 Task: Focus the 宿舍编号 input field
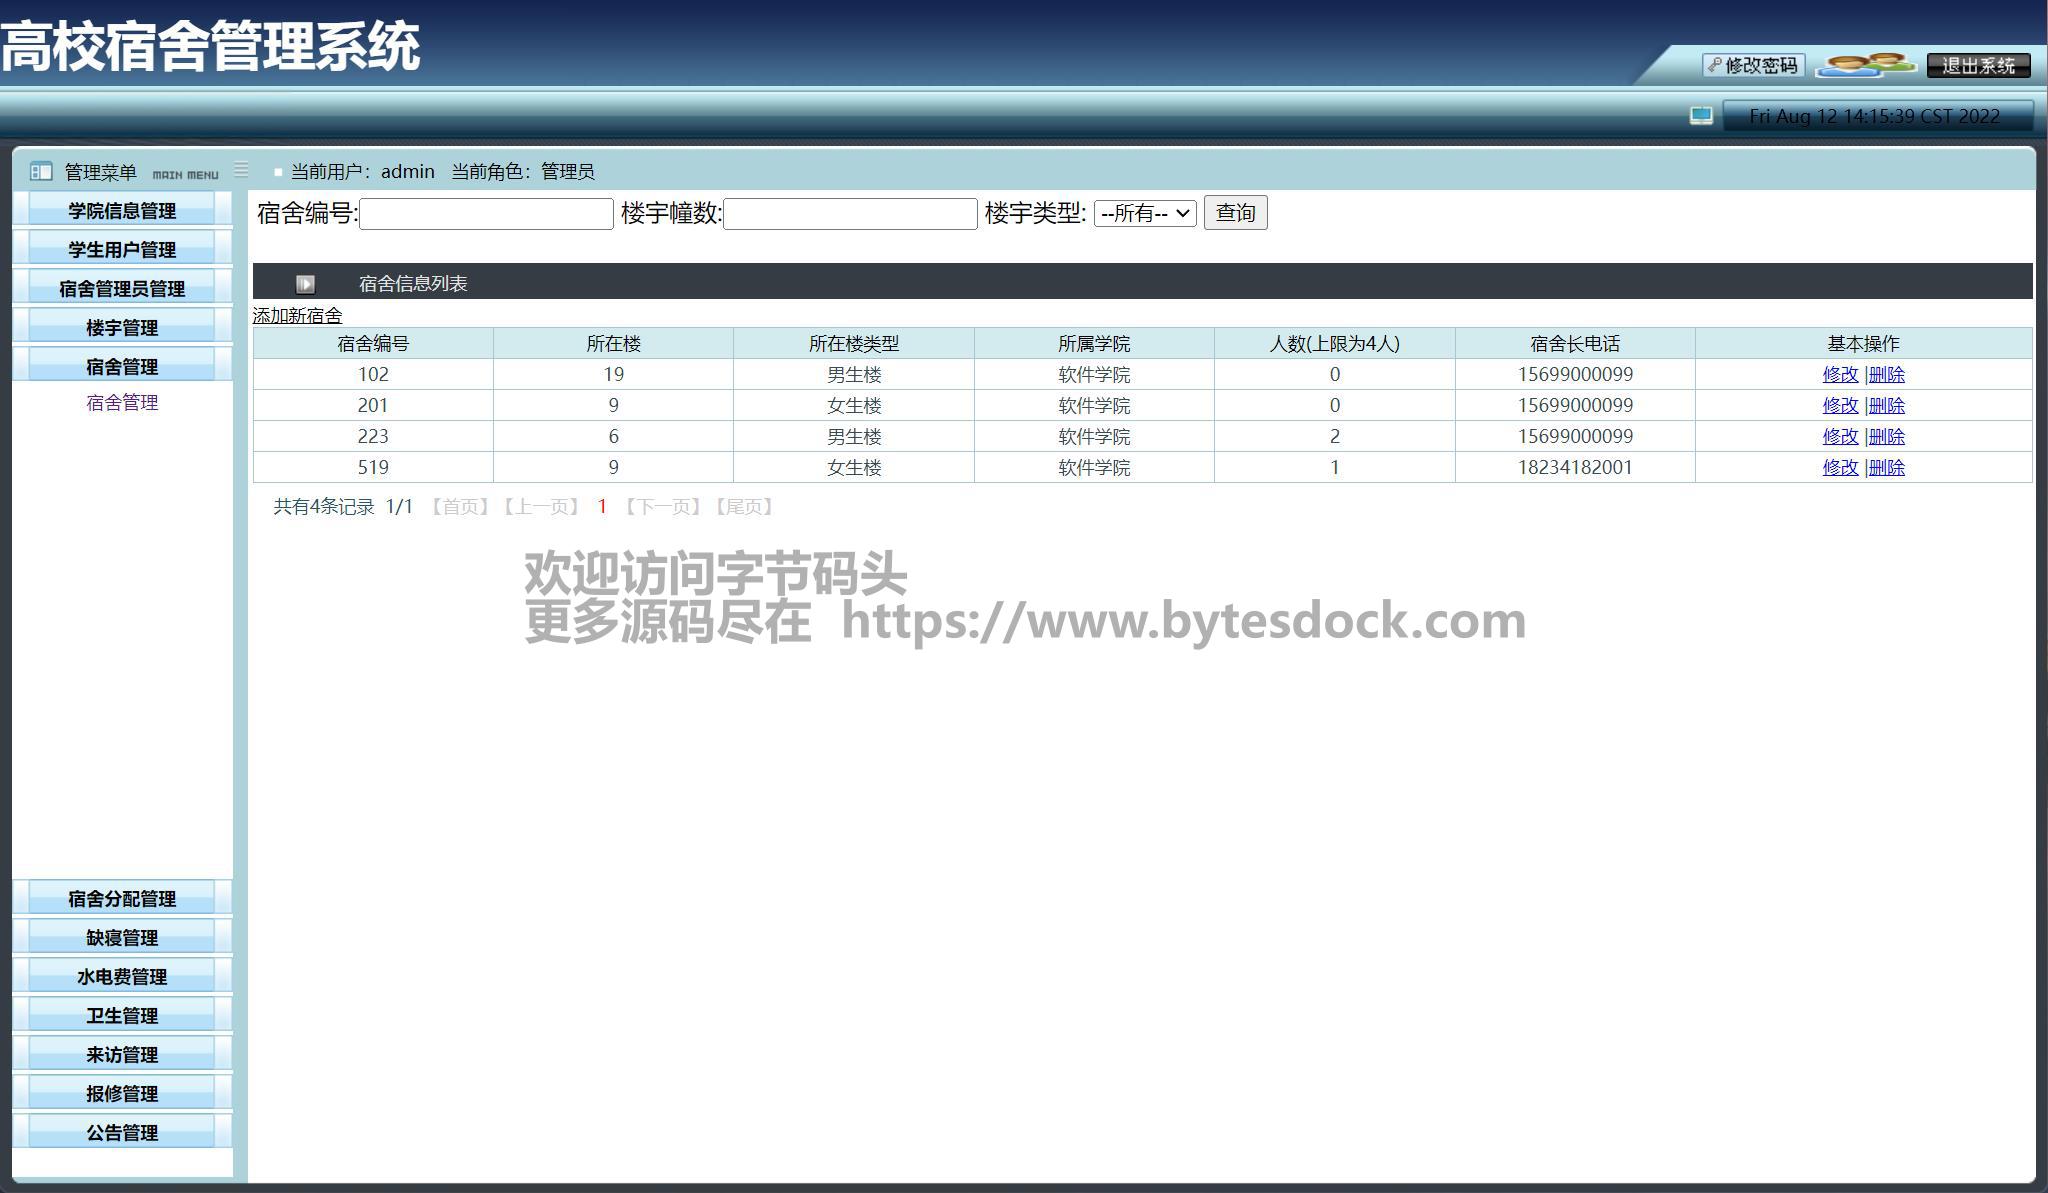pos(486,214)
